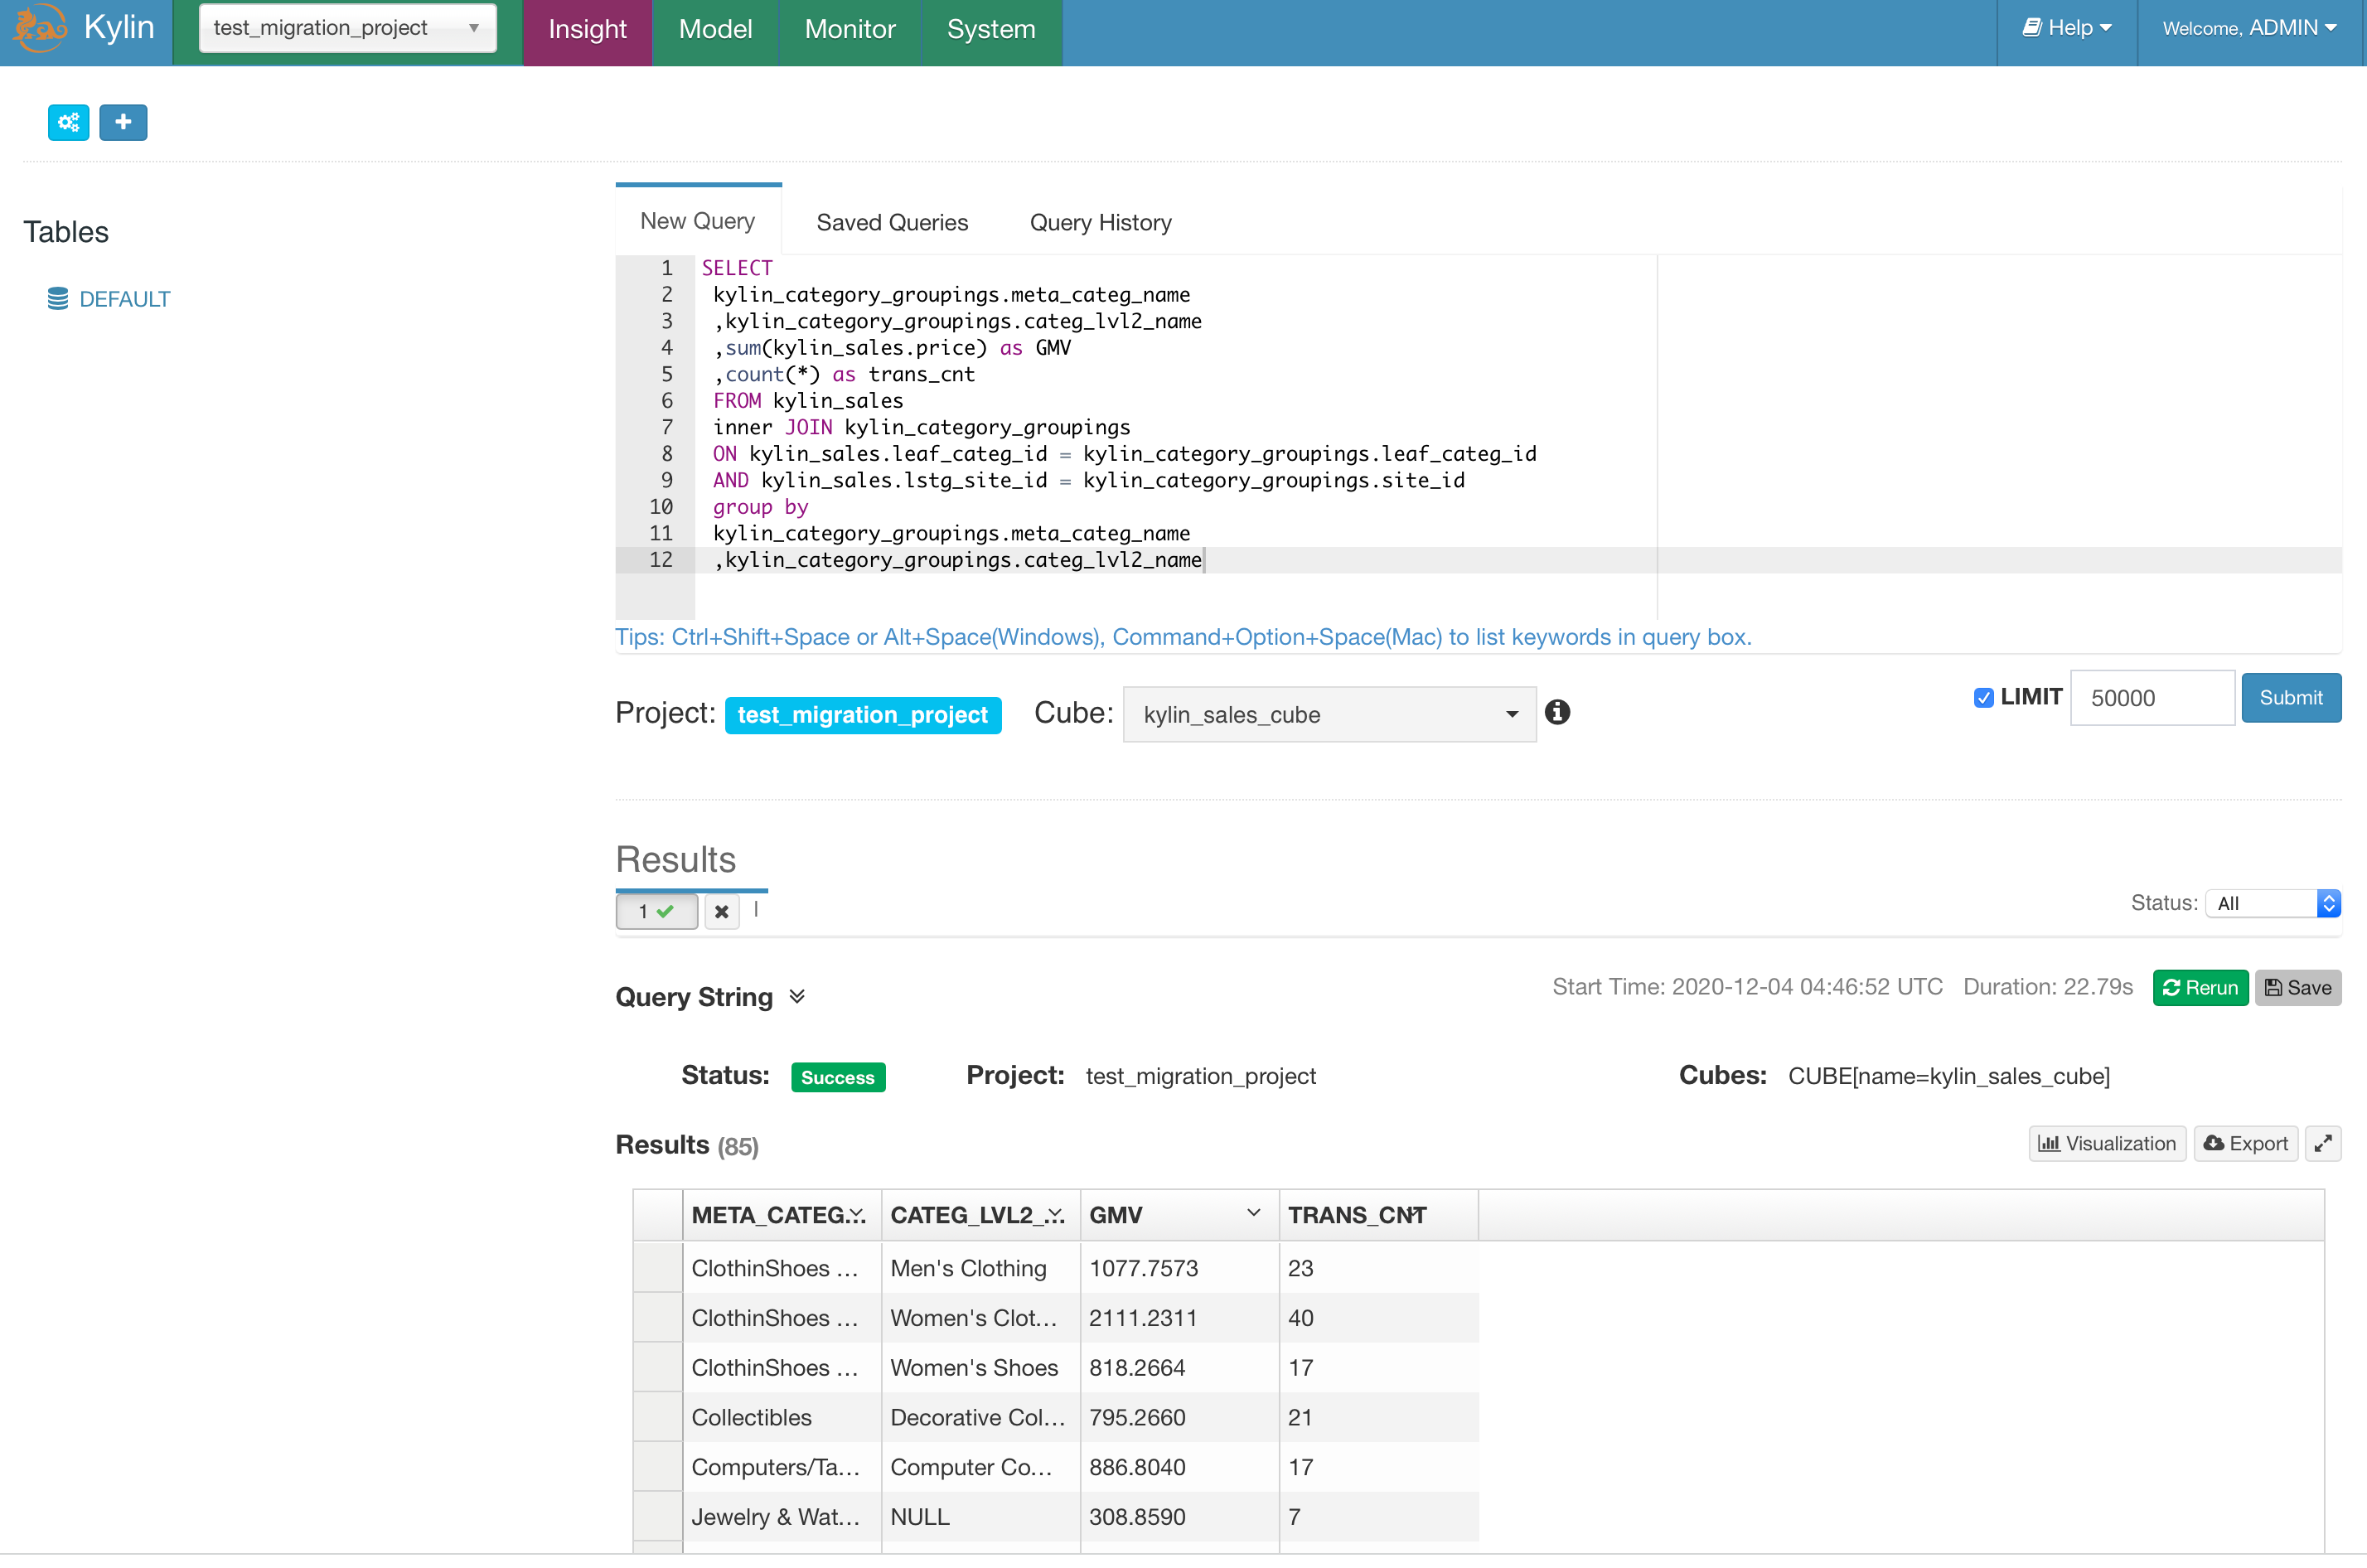Image resolution: width=2367 pixels, height=1568 pixels.
Task: Click the fullscreen expand results icon
Action: [2322, 1143]
